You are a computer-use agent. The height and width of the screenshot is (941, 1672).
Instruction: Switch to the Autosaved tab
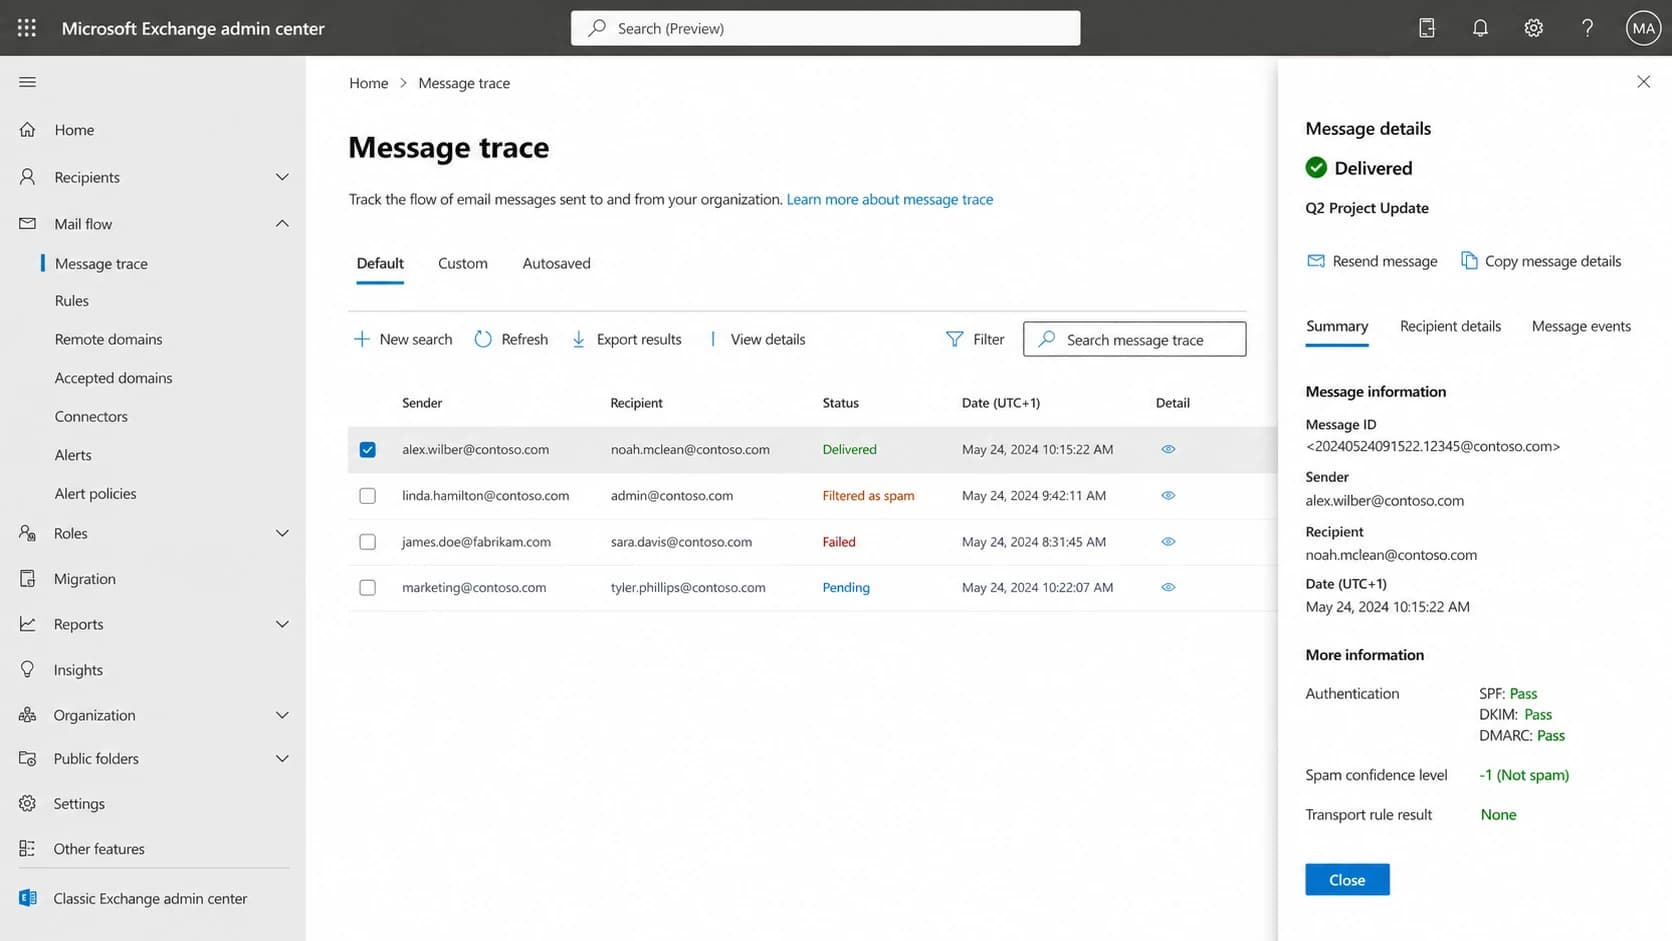[x=556, y=263]
